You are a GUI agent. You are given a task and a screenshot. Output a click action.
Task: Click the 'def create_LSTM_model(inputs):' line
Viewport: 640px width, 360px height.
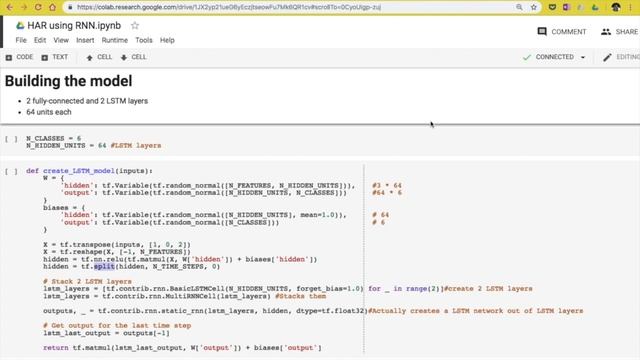89,171
